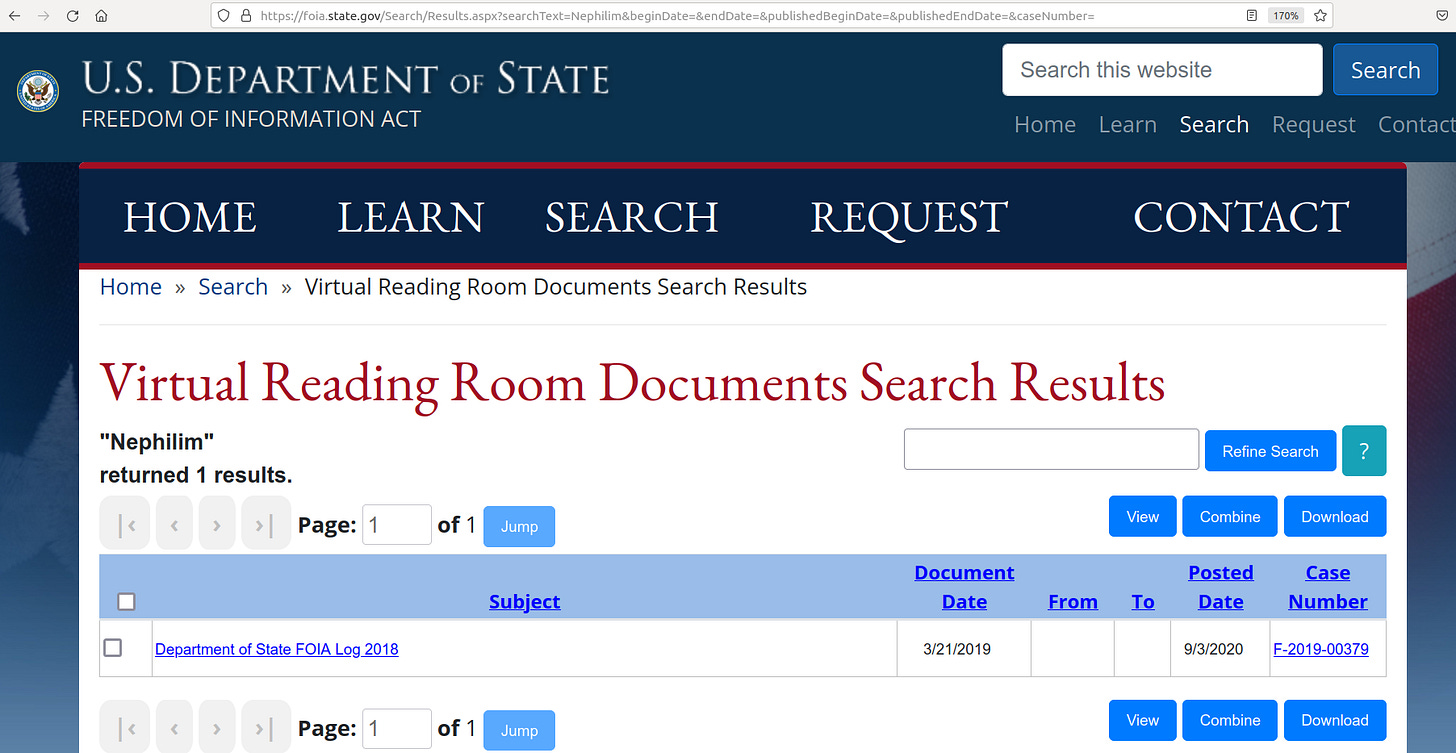Click Search in the top header links
Viewport: 1456px width, 753px height.
1214,125
